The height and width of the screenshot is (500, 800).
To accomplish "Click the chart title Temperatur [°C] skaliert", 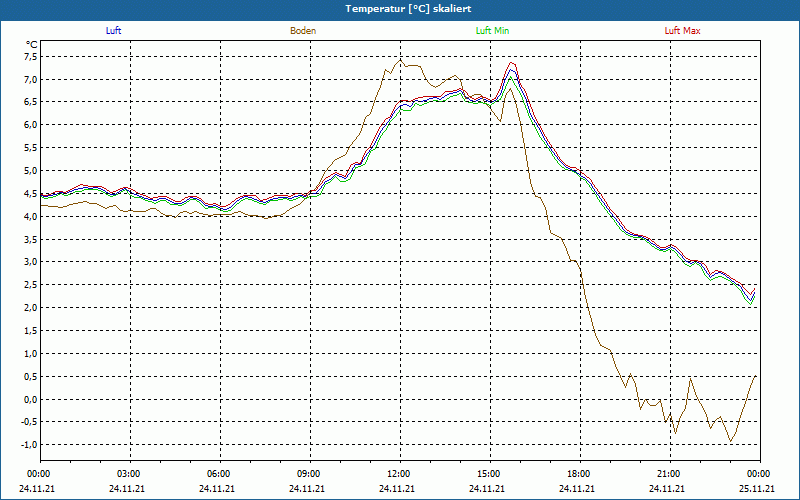I will pos(408,9).
